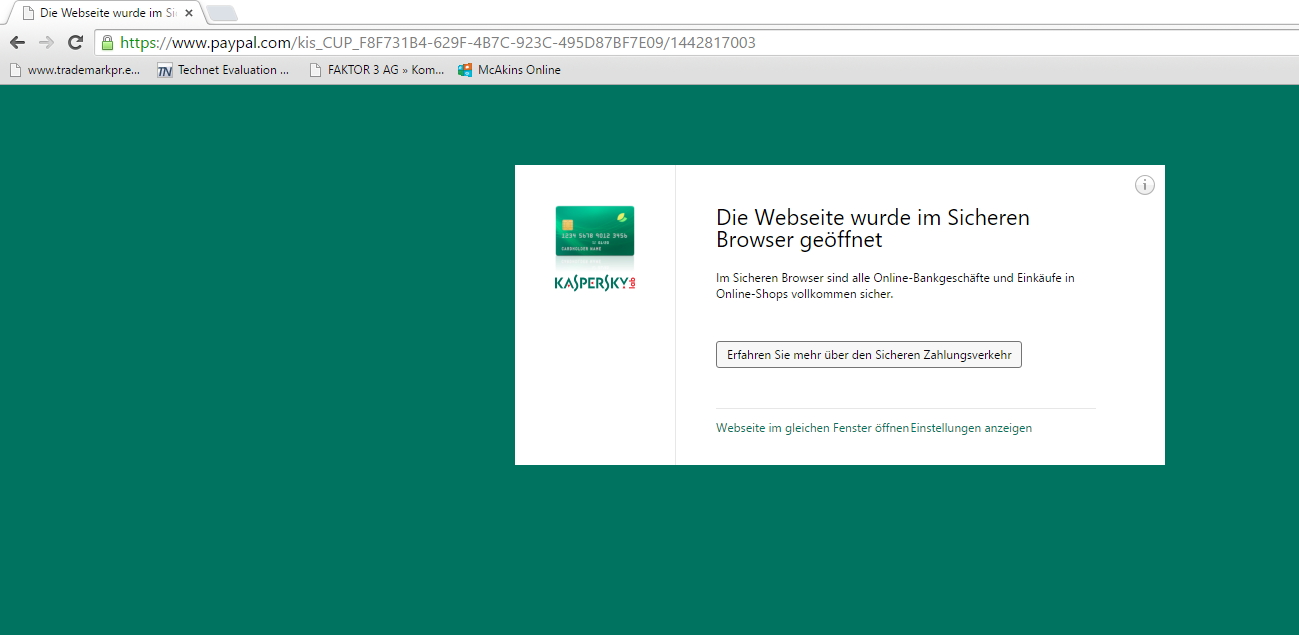This screenshot has width=1299, height=635.
Task: Click the Kaspersky Lab logo
Action: 595,284
